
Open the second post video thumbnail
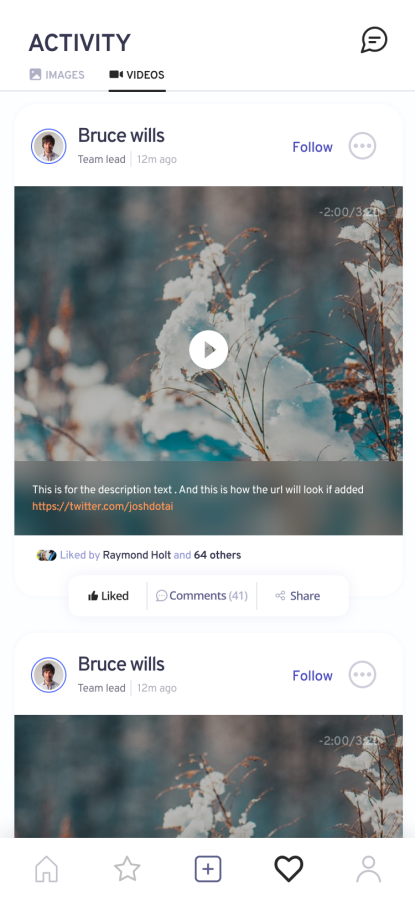point(208,776)
